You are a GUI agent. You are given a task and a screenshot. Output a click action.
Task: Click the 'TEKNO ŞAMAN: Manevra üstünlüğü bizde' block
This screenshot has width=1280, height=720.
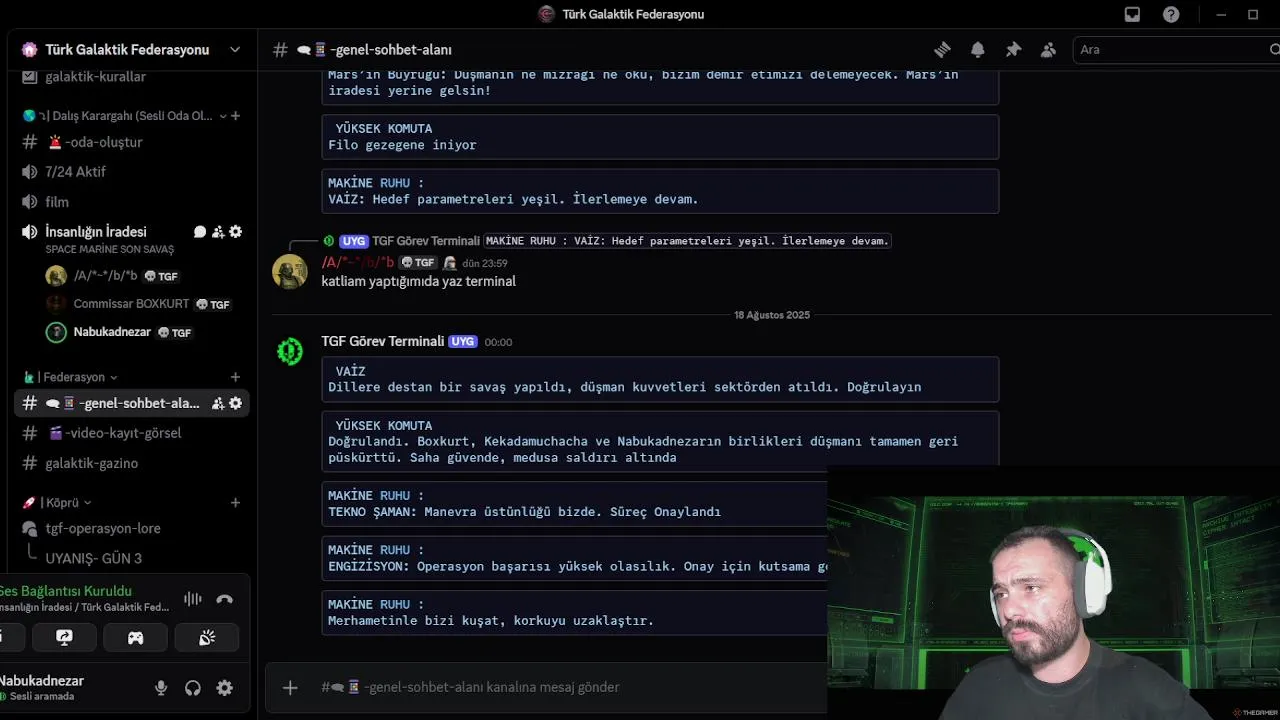pos(575,504)
